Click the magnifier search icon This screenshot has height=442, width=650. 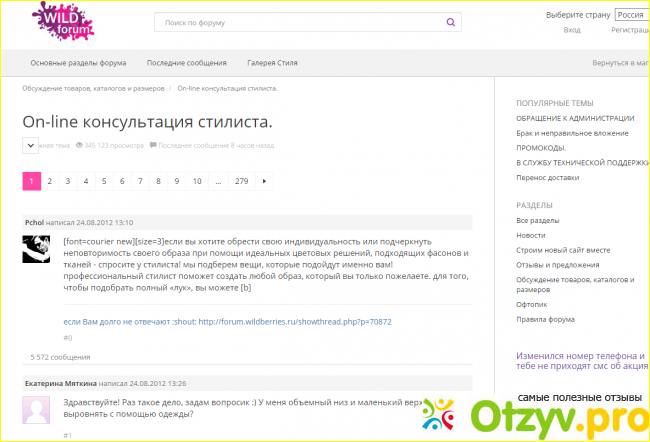click(x=451, y=21)
